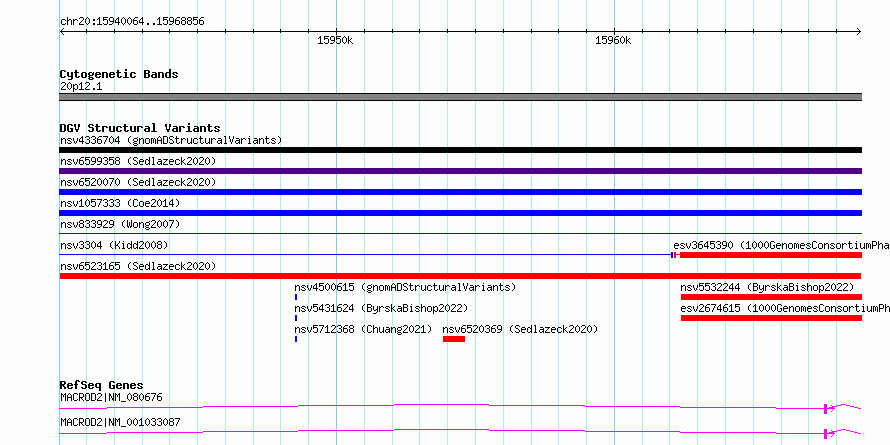This screenshot has height=445, width=890.
Task: Open the DGV Structural Variants track heading
Action: (140, 128)
